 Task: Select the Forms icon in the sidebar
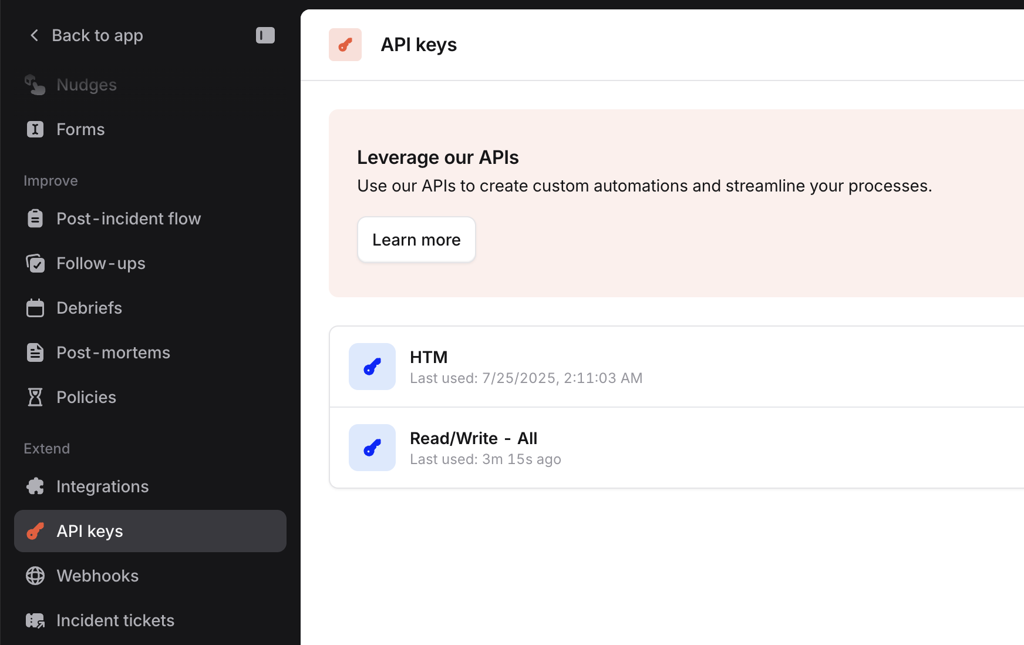34,129
